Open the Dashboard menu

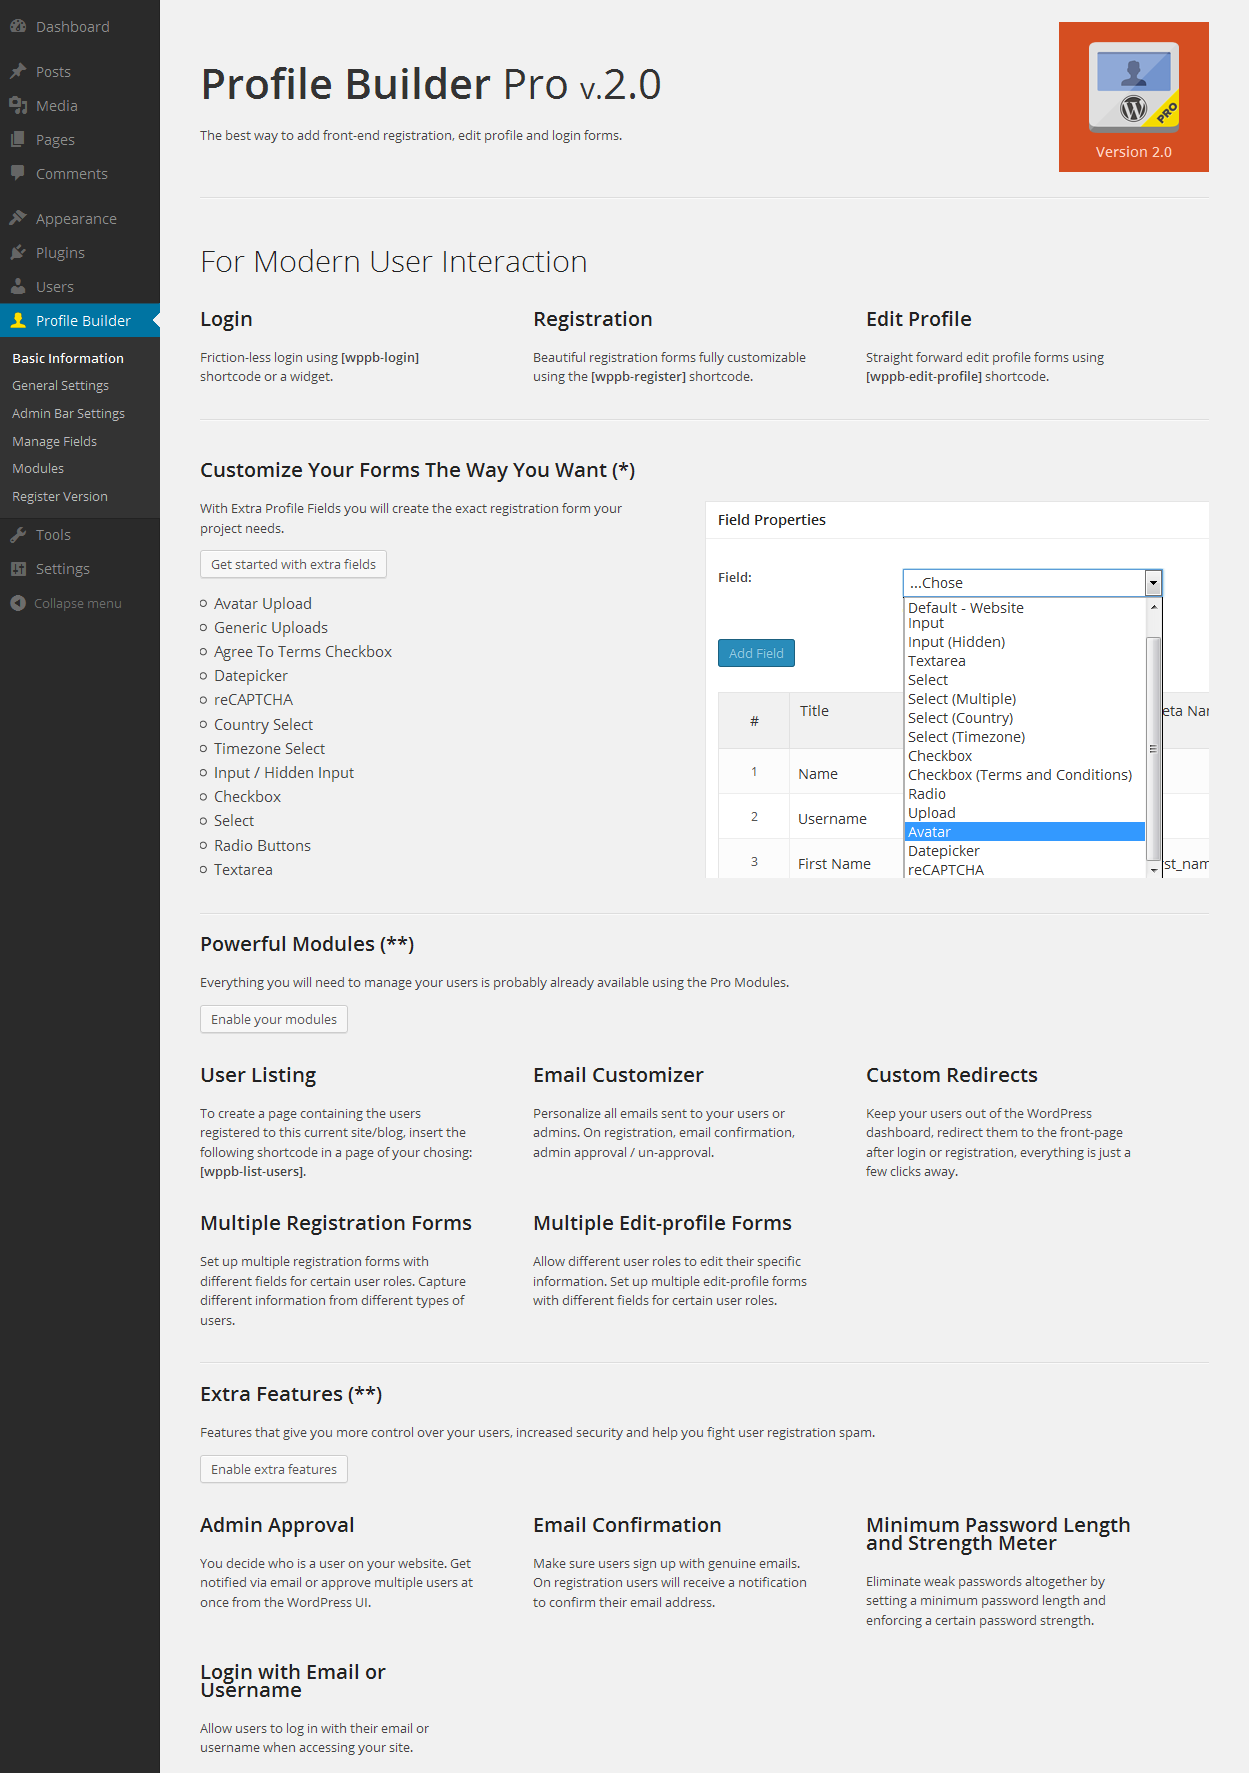(80, 26)
